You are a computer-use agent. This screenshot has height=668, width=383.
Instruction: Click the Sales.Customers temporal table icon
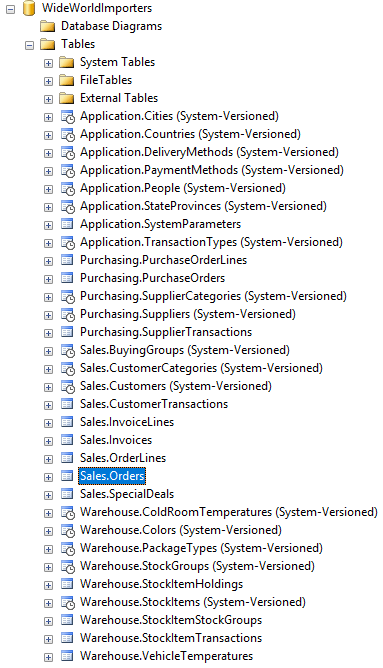pos(68,387)
